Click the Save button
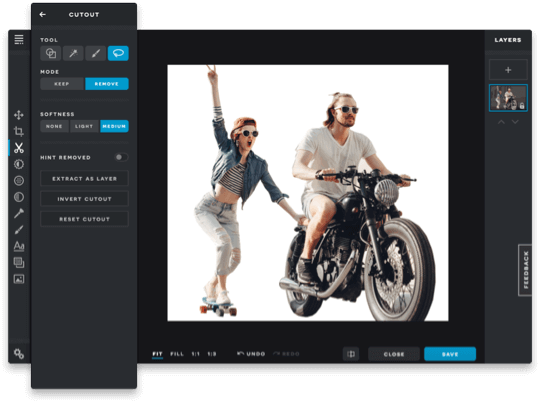 coord(450,354)
